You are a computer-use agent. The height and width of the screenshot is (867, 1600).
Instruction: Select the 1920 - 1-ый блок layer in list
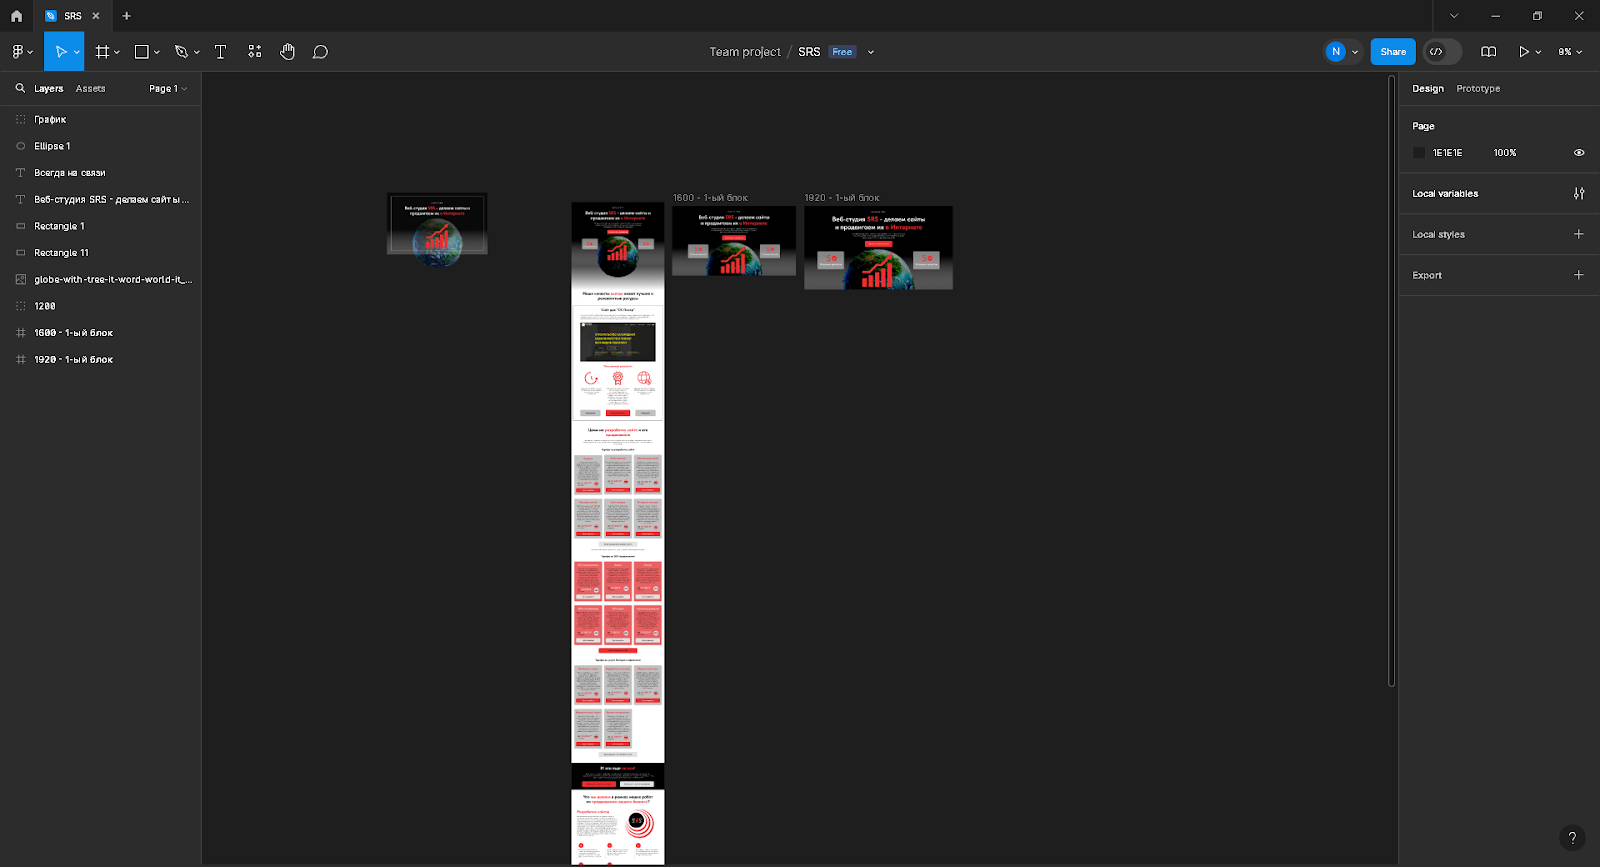tap(100, 359)
